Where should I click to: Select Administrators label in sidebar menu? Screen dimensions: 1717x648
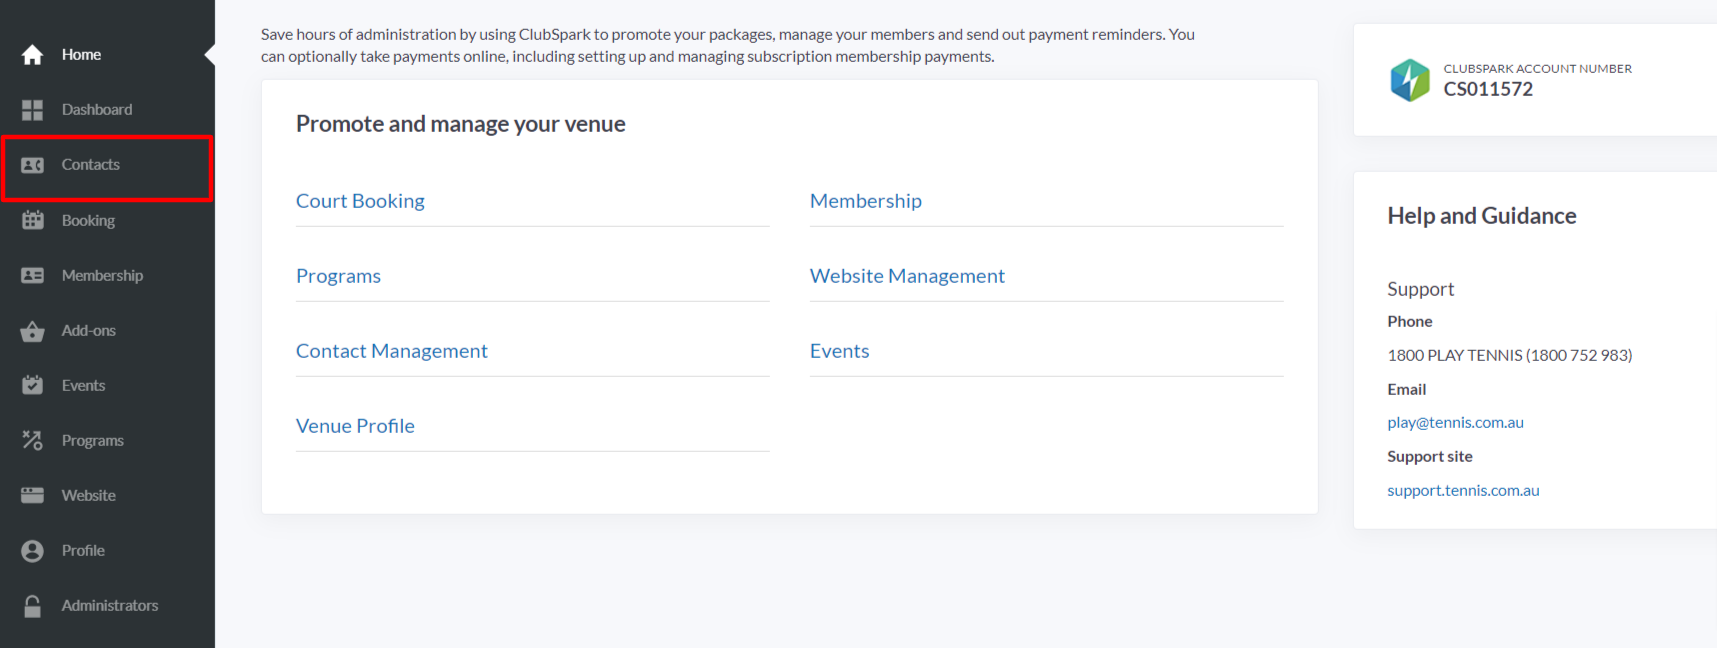110,606
